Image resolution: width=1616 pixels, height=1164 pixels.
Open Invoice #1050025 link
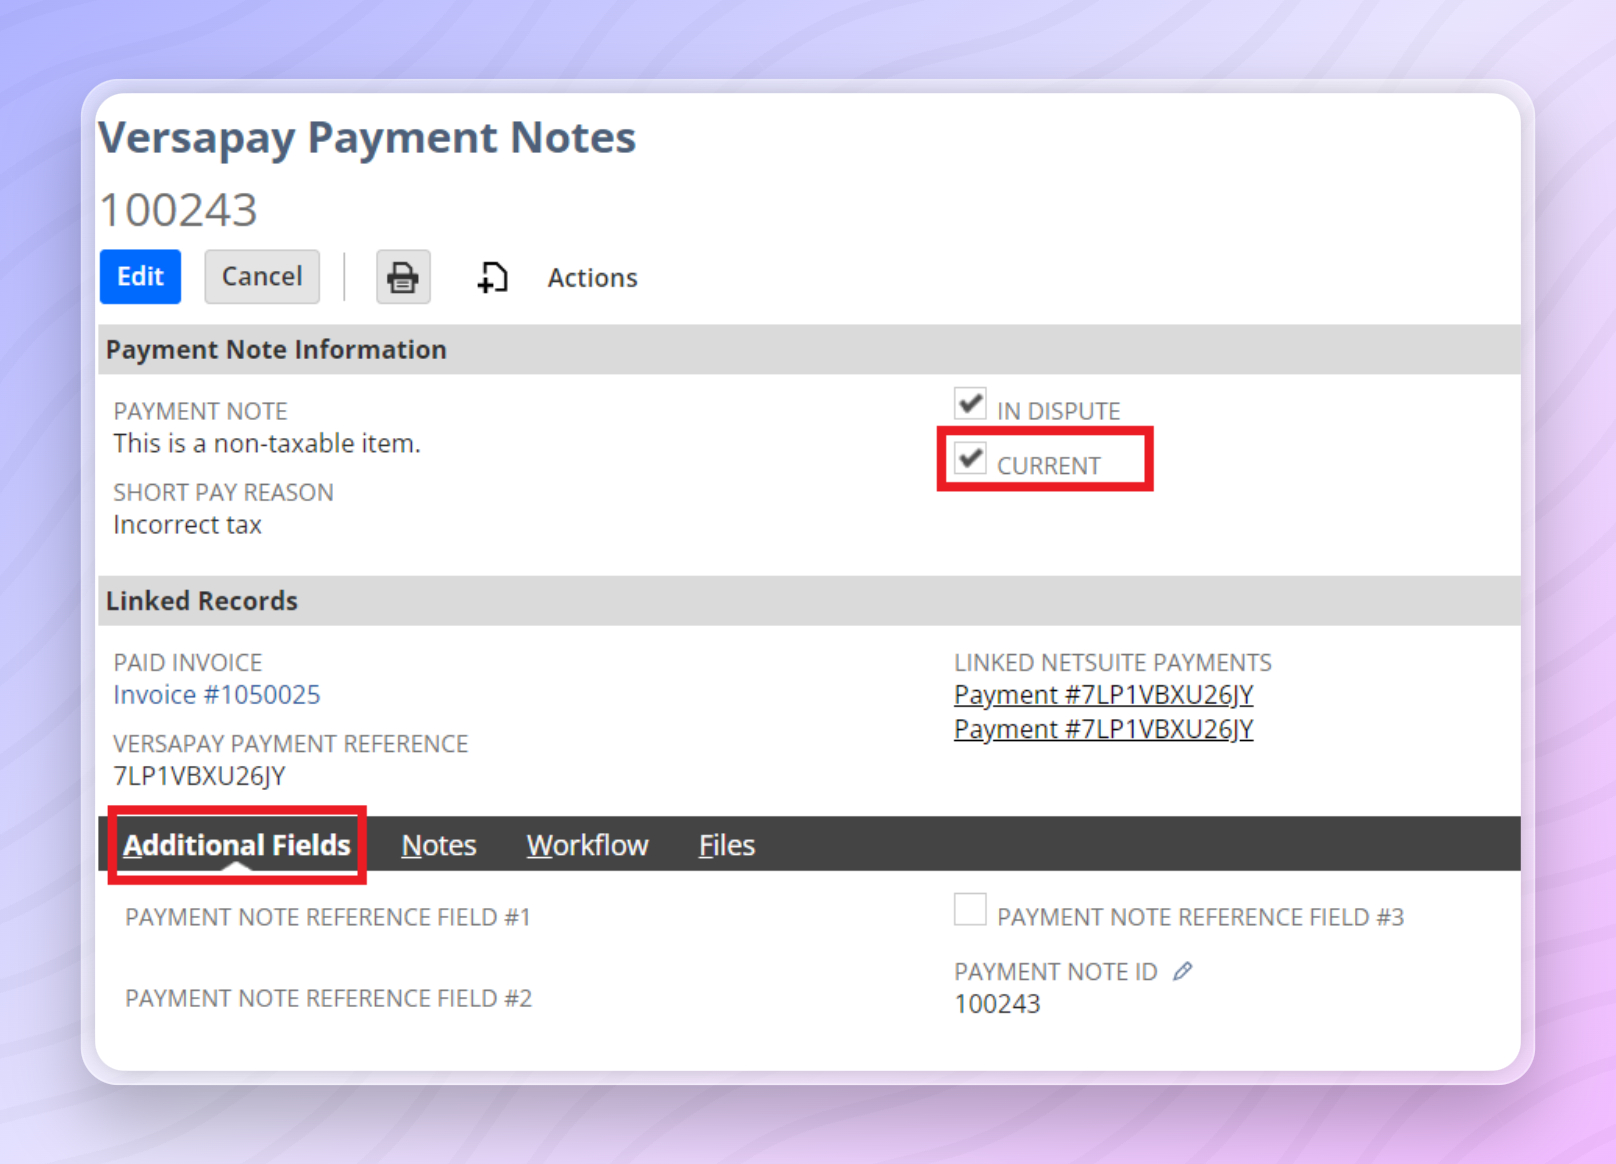[217, 695]
